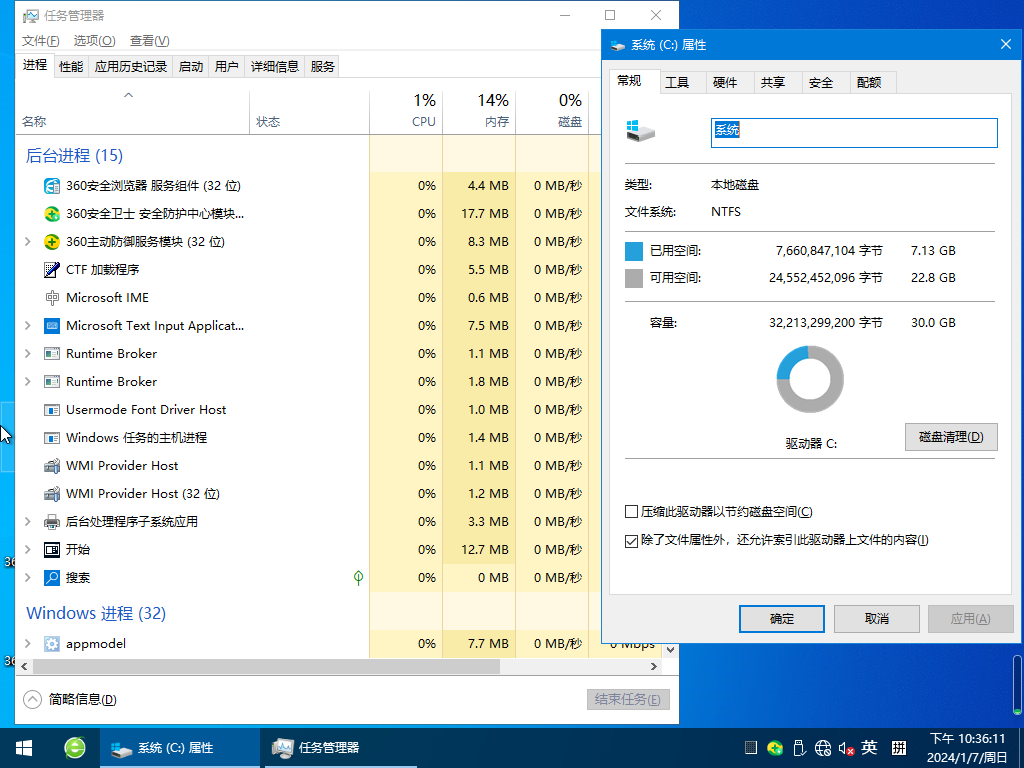Click the WMI Provider Host (32 位) icon
The height and width of the screenshot is (768, 1024).
pos(52,494)
